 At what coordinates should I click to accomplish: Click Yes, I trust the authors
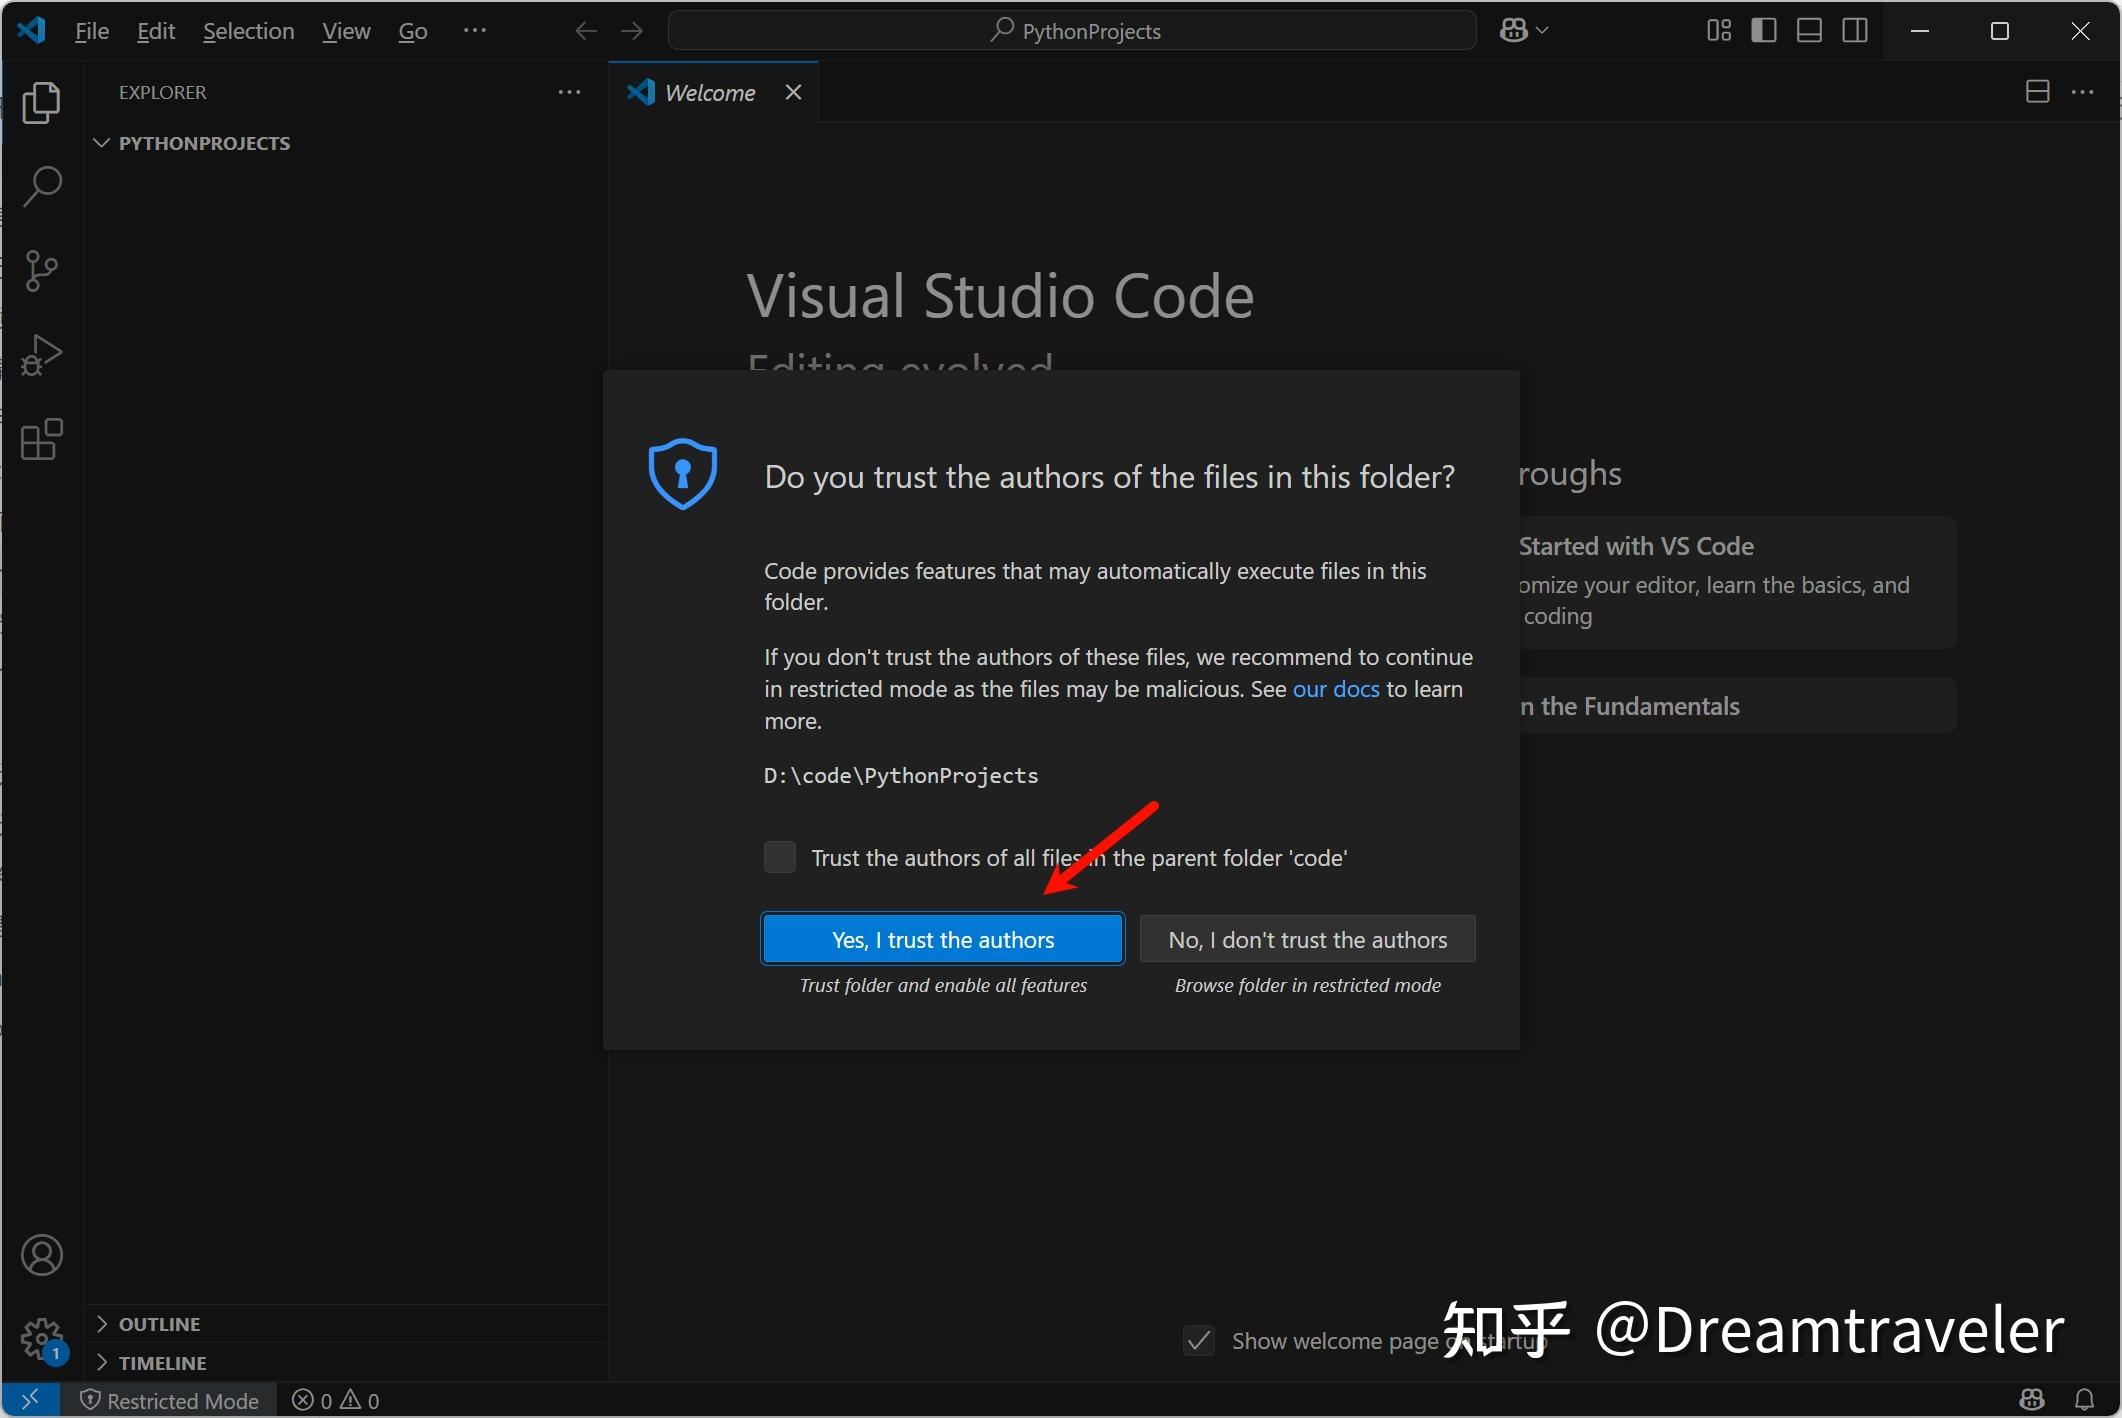click(941, 938)
